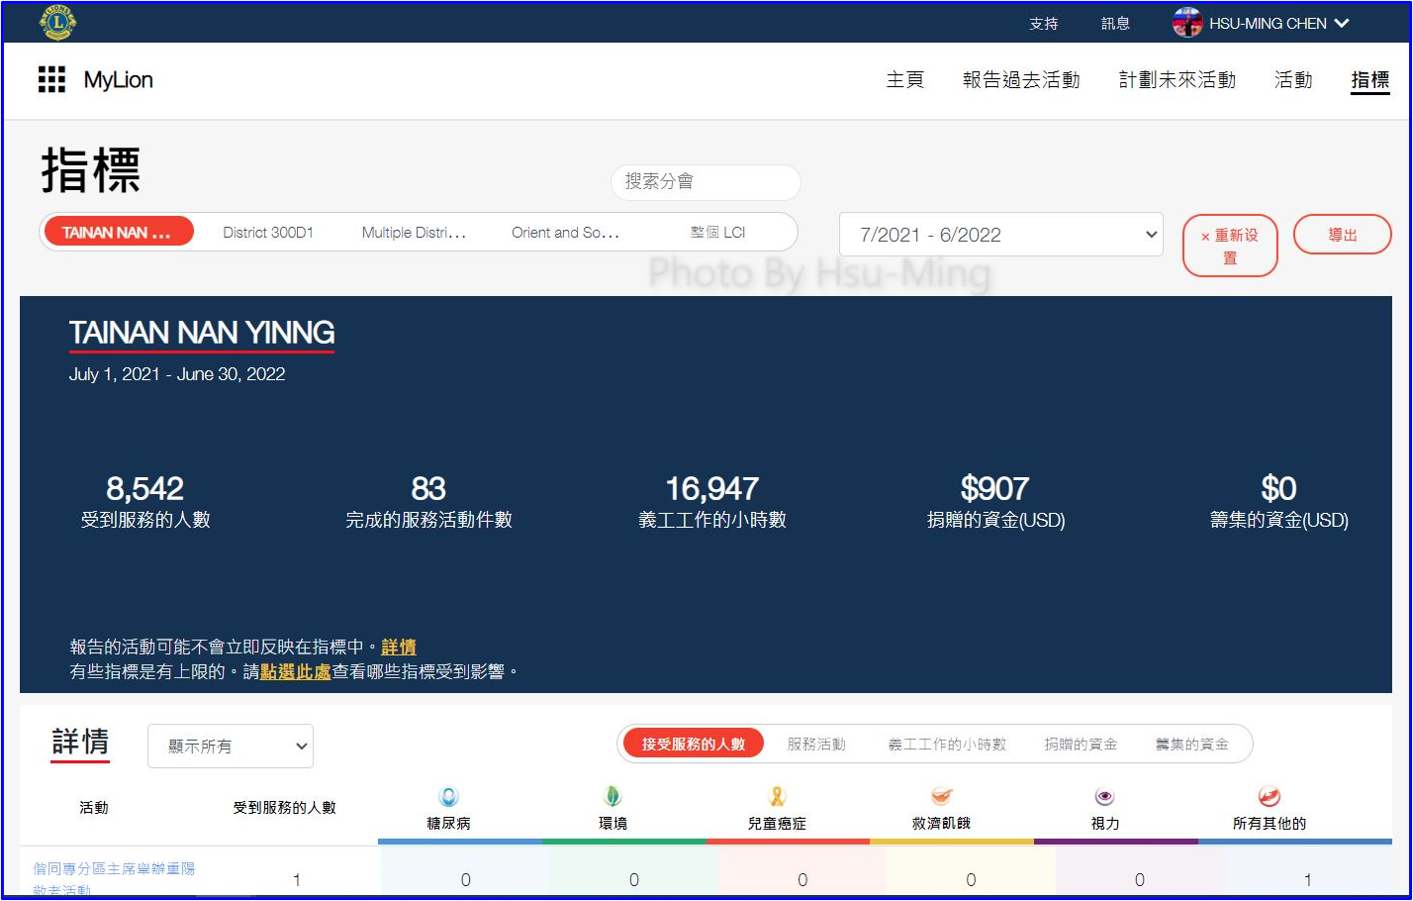Click the childhood cancer ribbon icon
Screen dimensions: 1413x901
(777, 797)
